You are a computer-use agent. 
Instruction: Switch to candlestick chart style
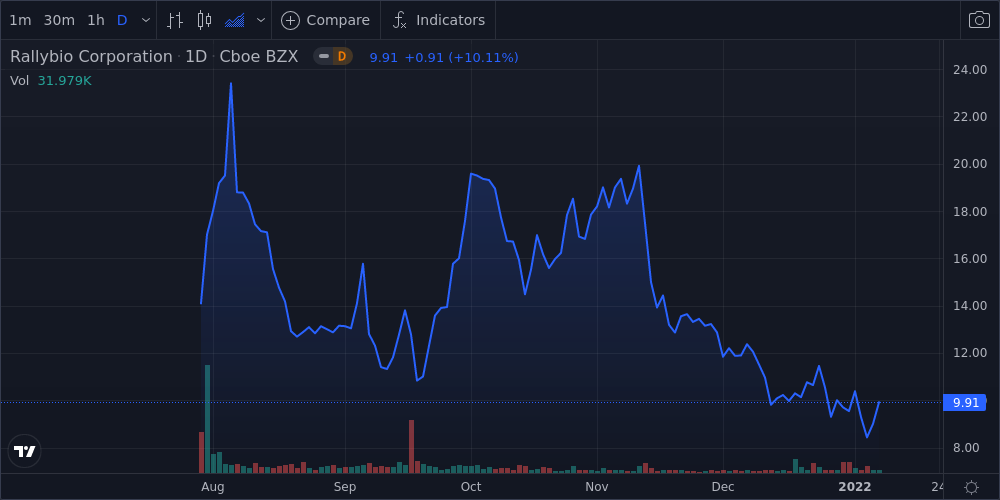coord(204,20)
